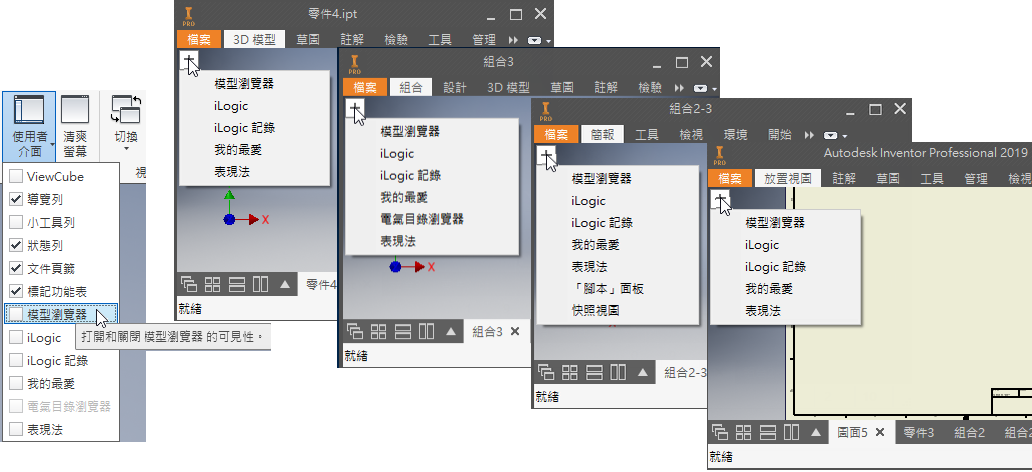Select 電氣目錄瀏覽器 in 組合3 browser menu
Image resolution: width=1032 pixels, height=472 pixels.
(423, 219)
